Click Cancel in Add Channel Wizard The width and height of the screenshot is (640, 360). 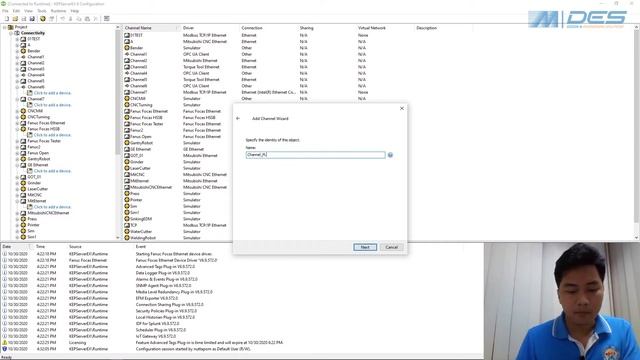point(391,247)
